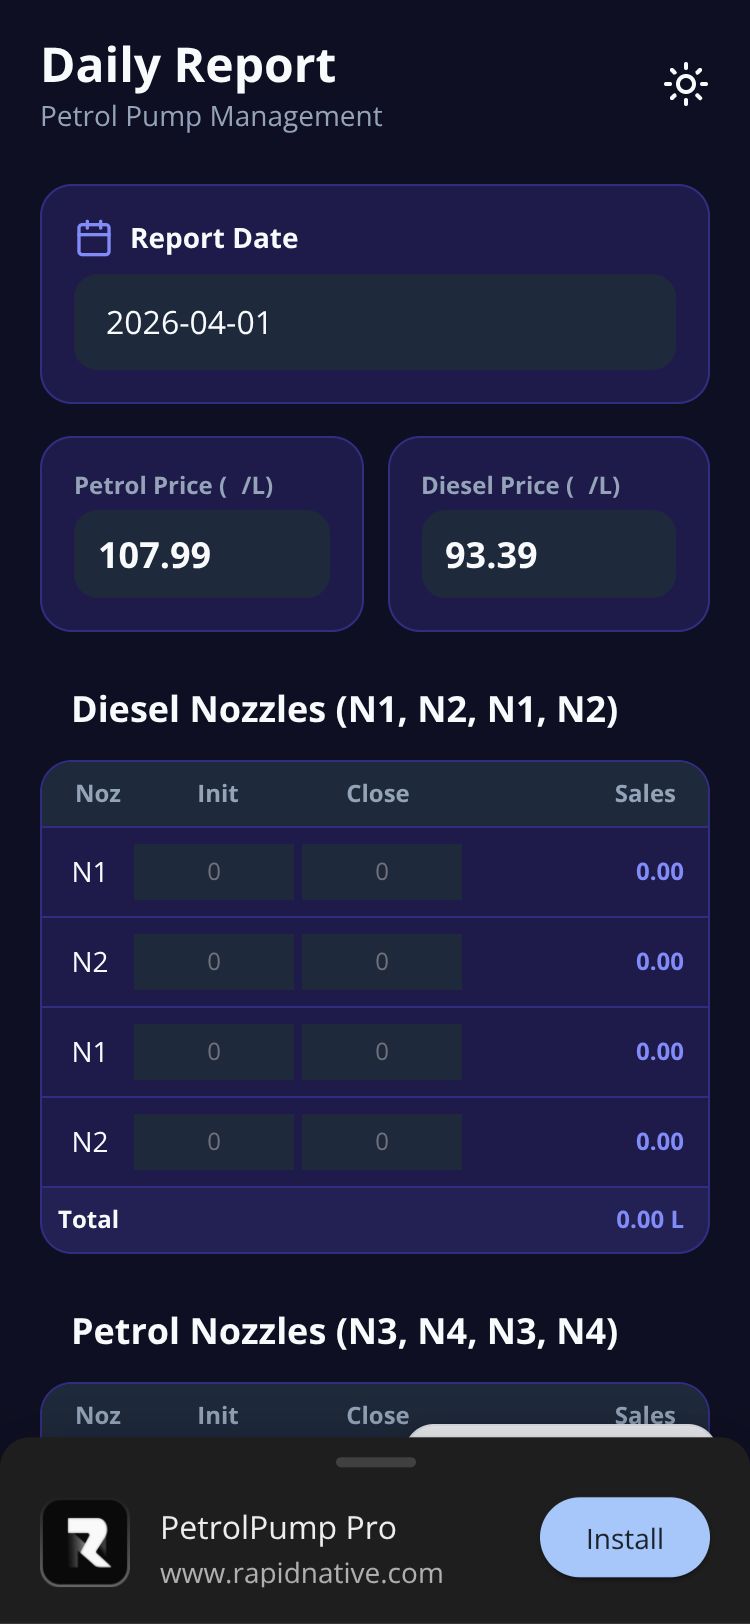750x1624 pixels.
Task: Toggle the sun theme icon
Action: 686,85
